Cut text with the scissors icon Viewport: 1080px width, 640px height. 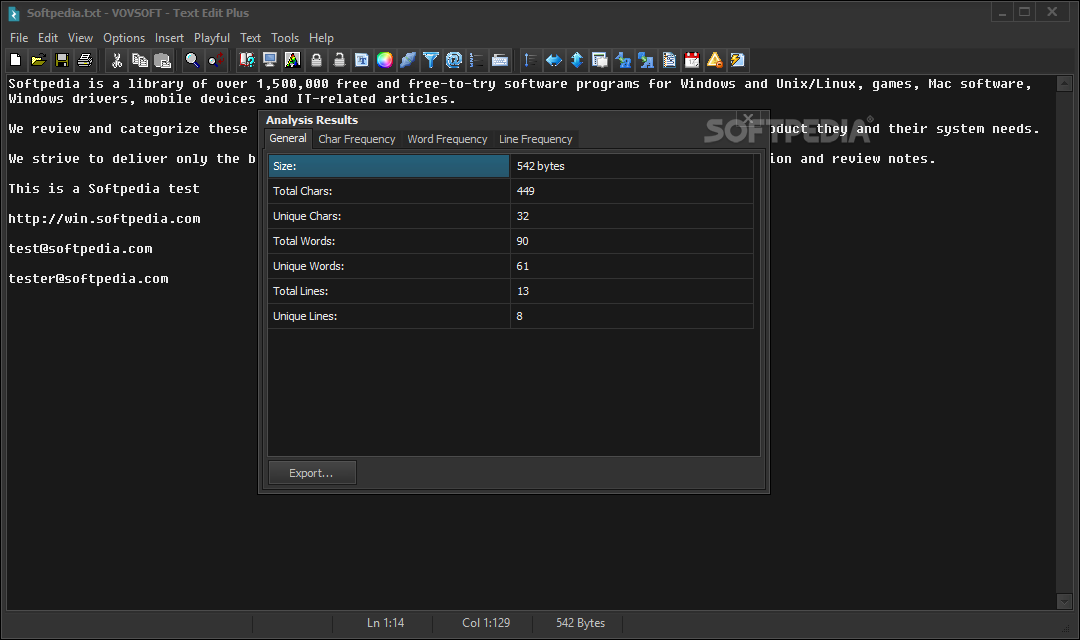click(117, 61)
